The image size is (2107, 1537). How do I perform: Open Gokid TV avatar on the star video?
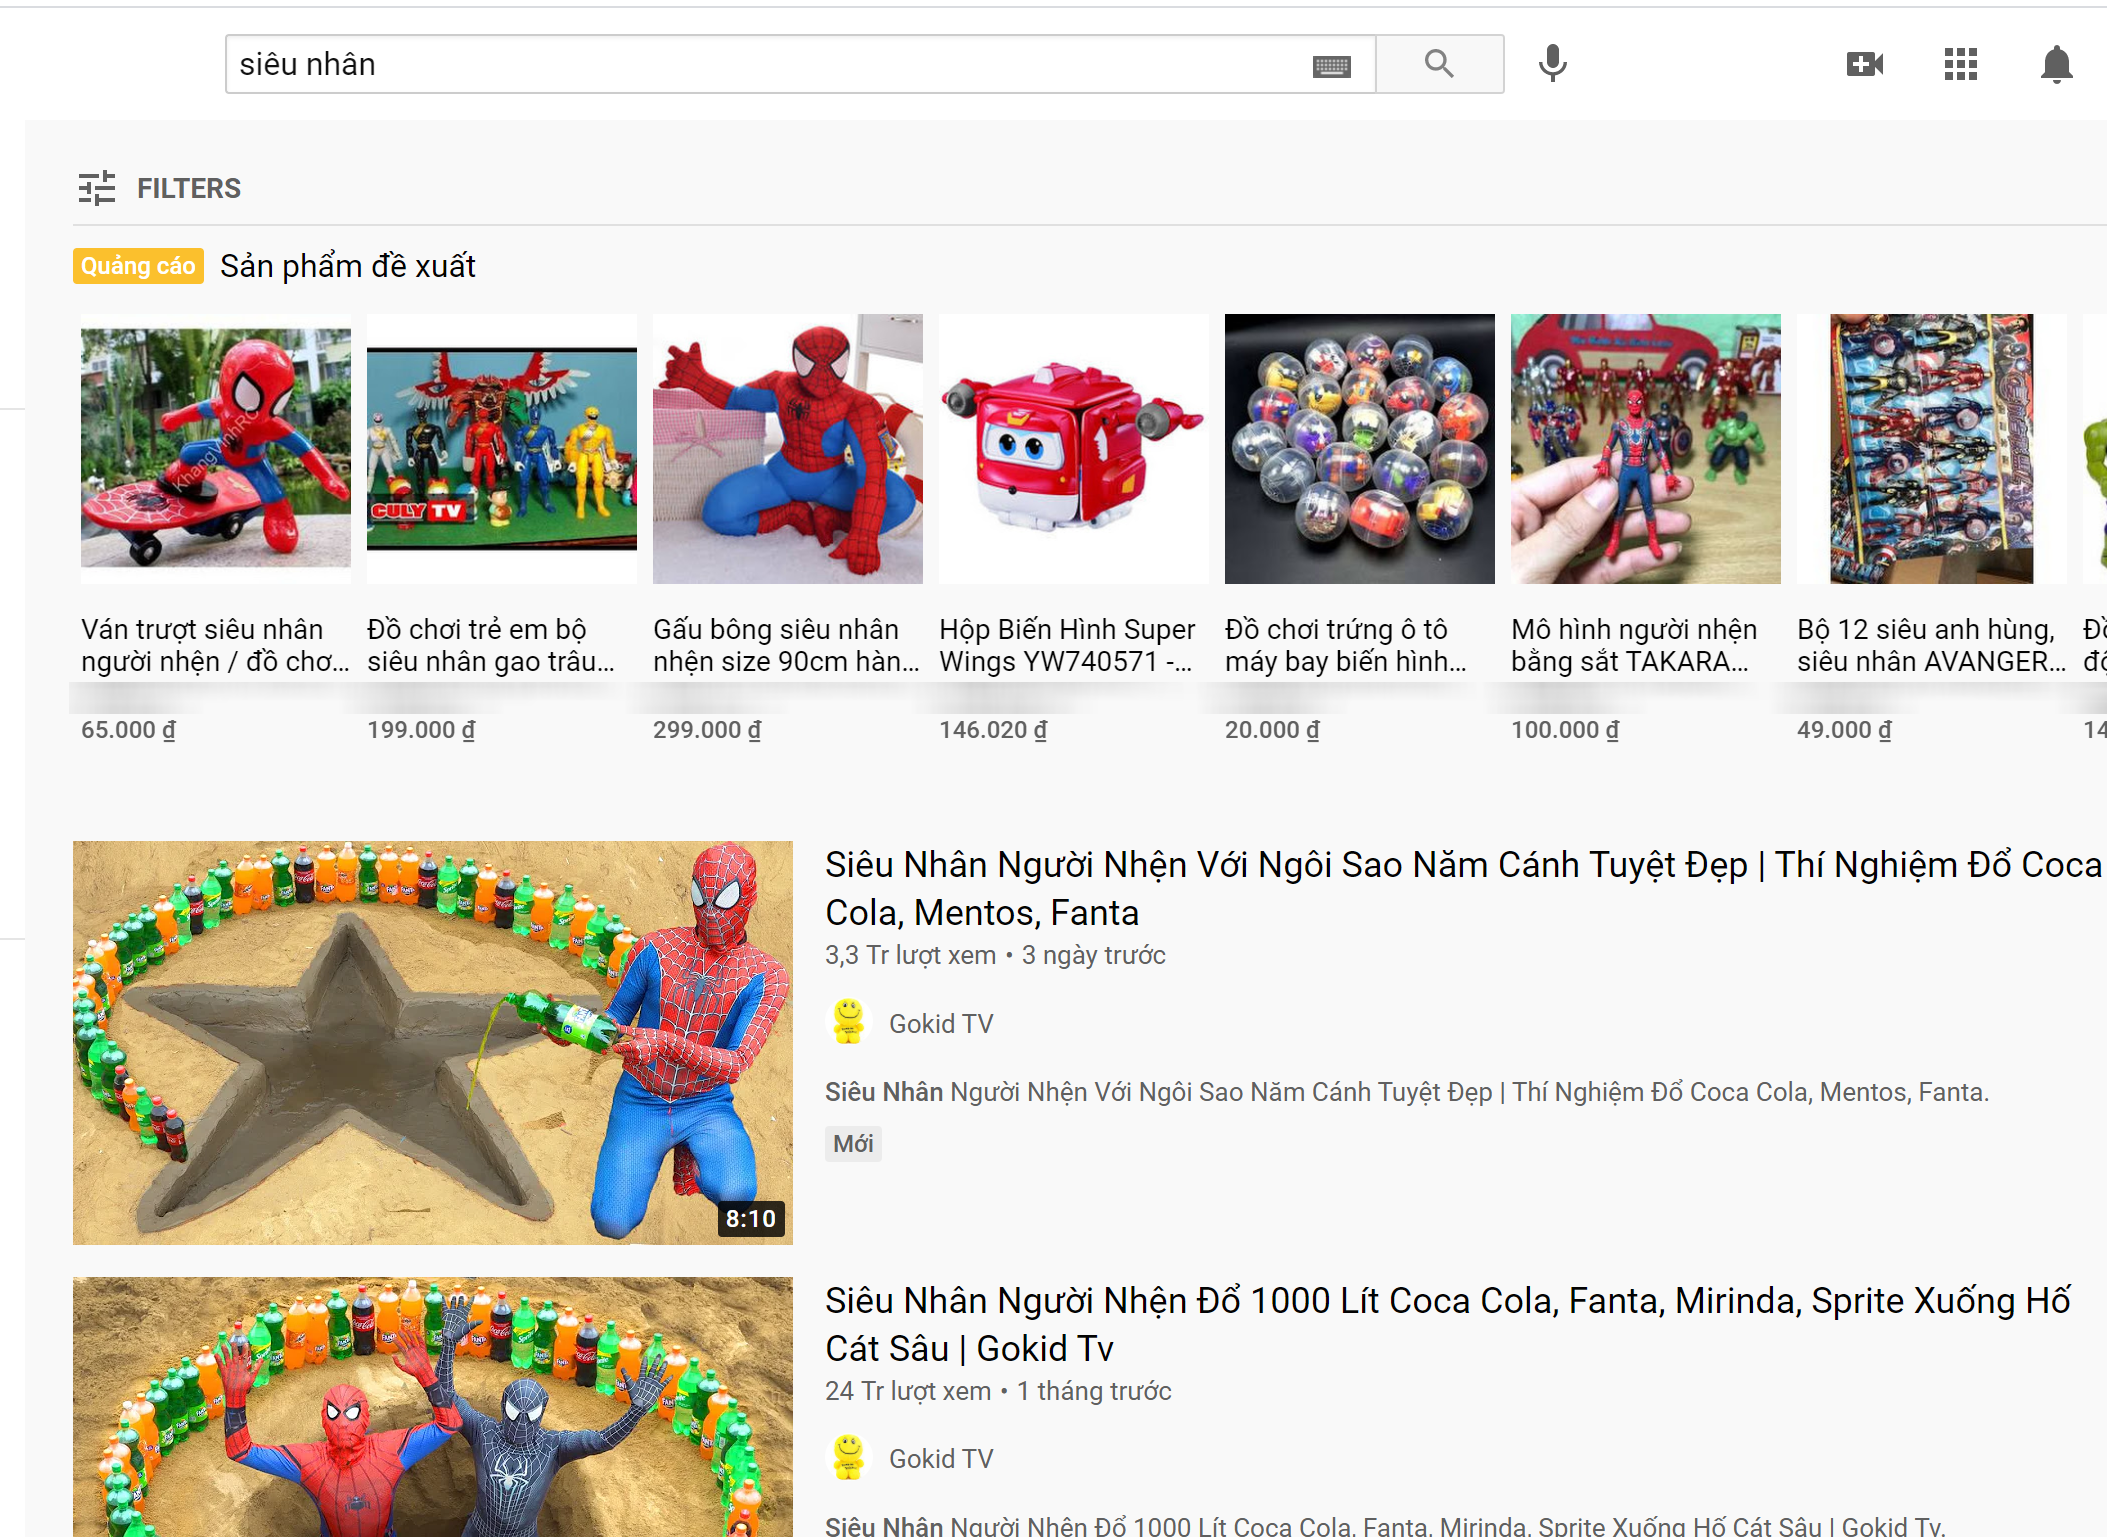(849, 1022)
